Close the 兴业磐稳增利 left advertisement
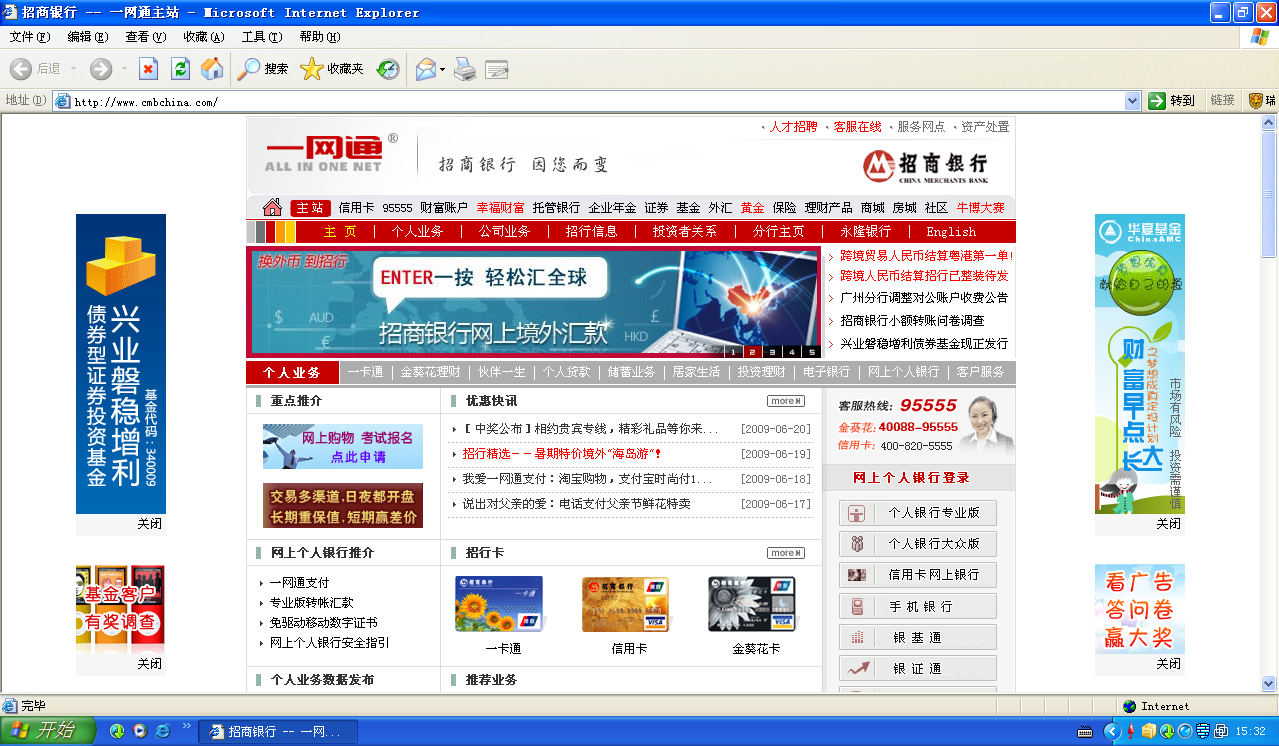The width and height of the screenshot is (1279, 746). click(149, 524)
